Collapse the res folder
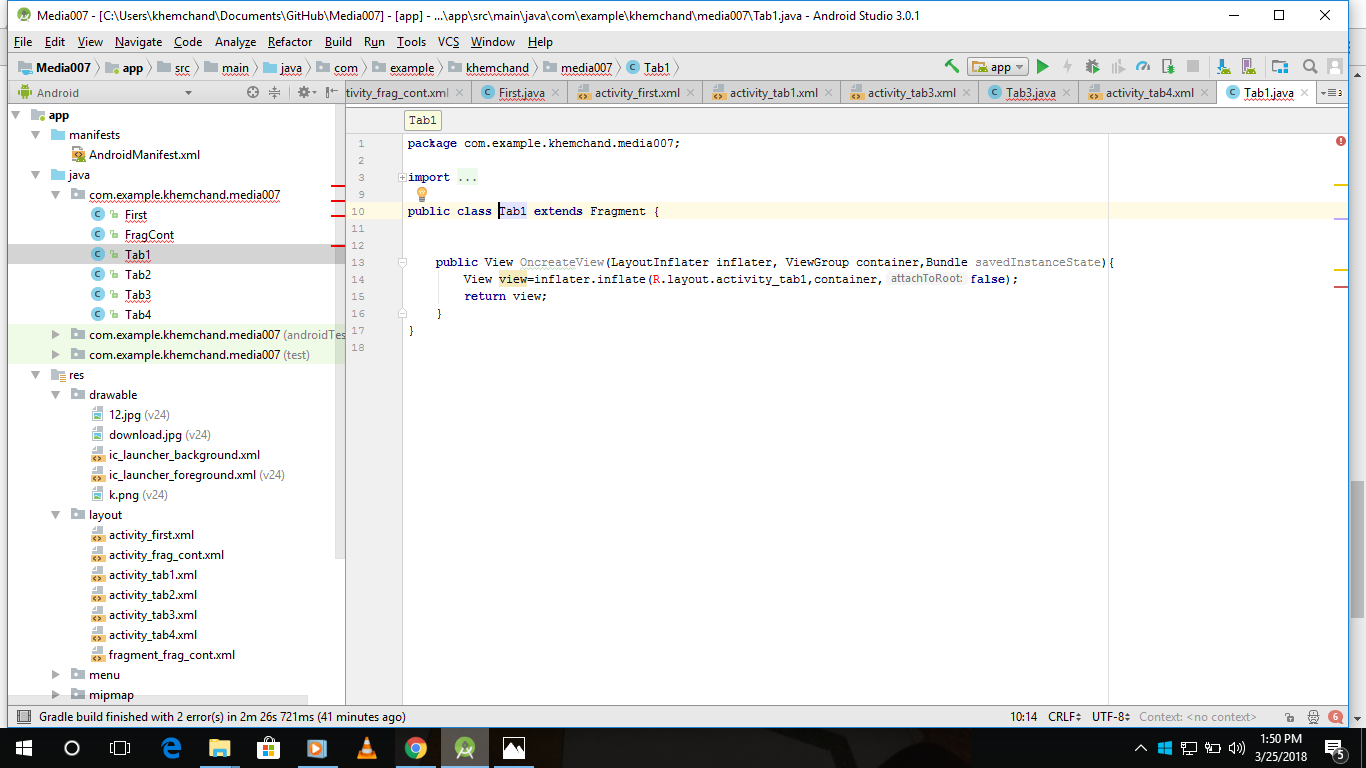Viewport: 1366px width, 768px height. pos(37,375)
